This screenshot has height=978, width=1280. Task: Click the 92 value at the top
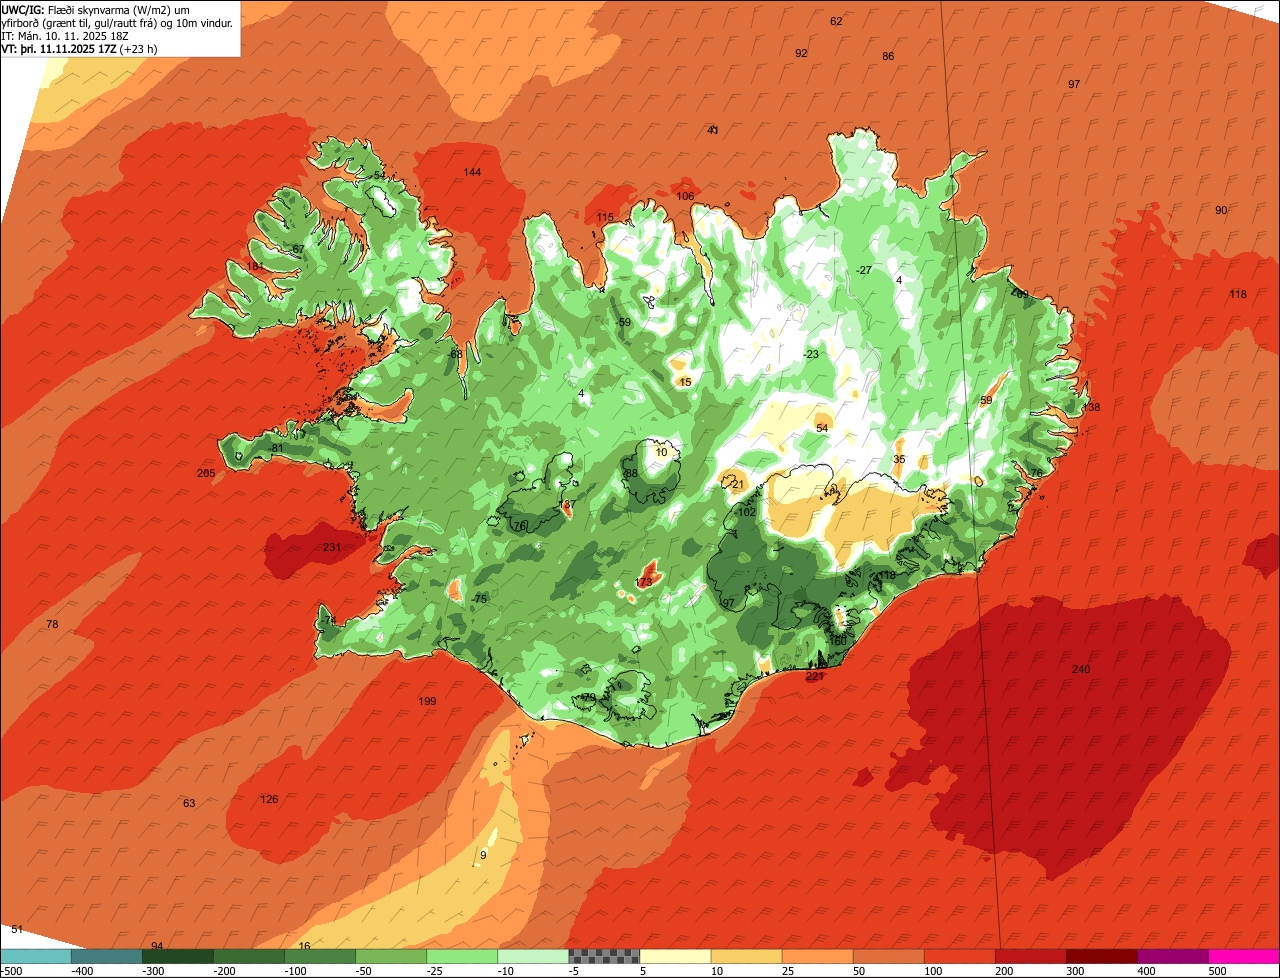801,53
